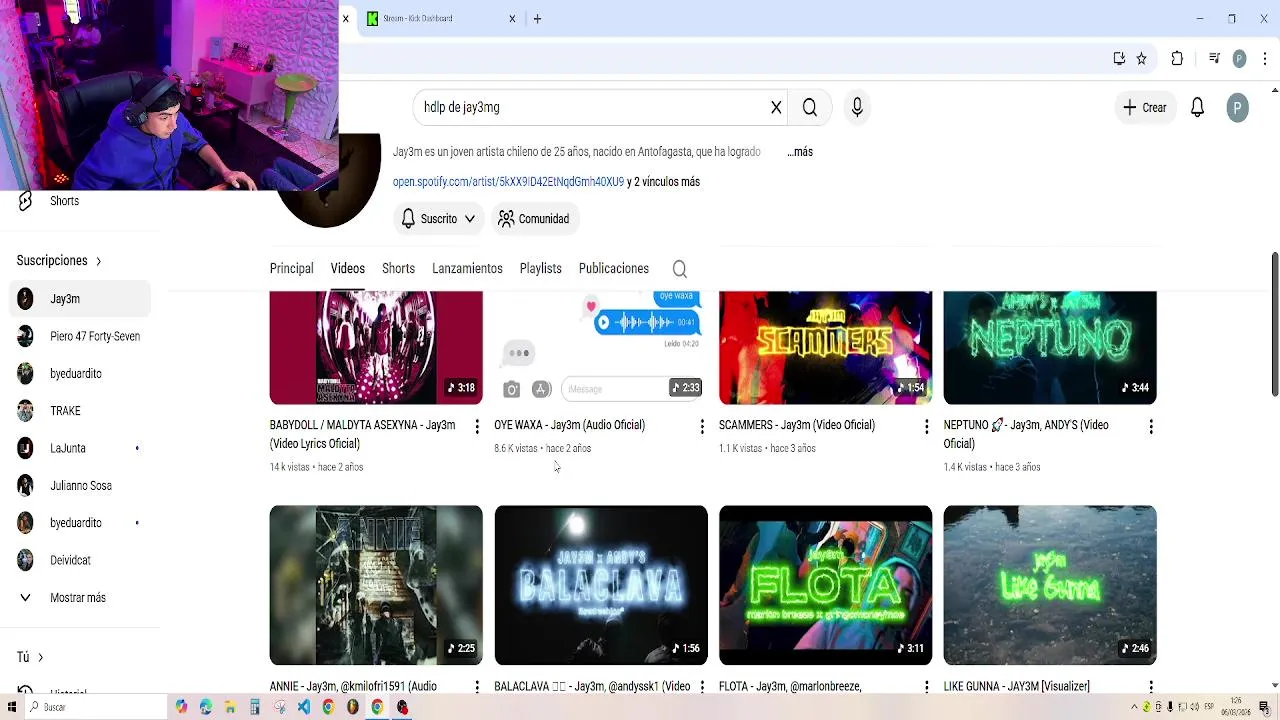Image resolution: width=1280 pixels, height=720 pixels.
Task: Open Visual Studio Code from the taskbar
Action: [x=304, y=707]
